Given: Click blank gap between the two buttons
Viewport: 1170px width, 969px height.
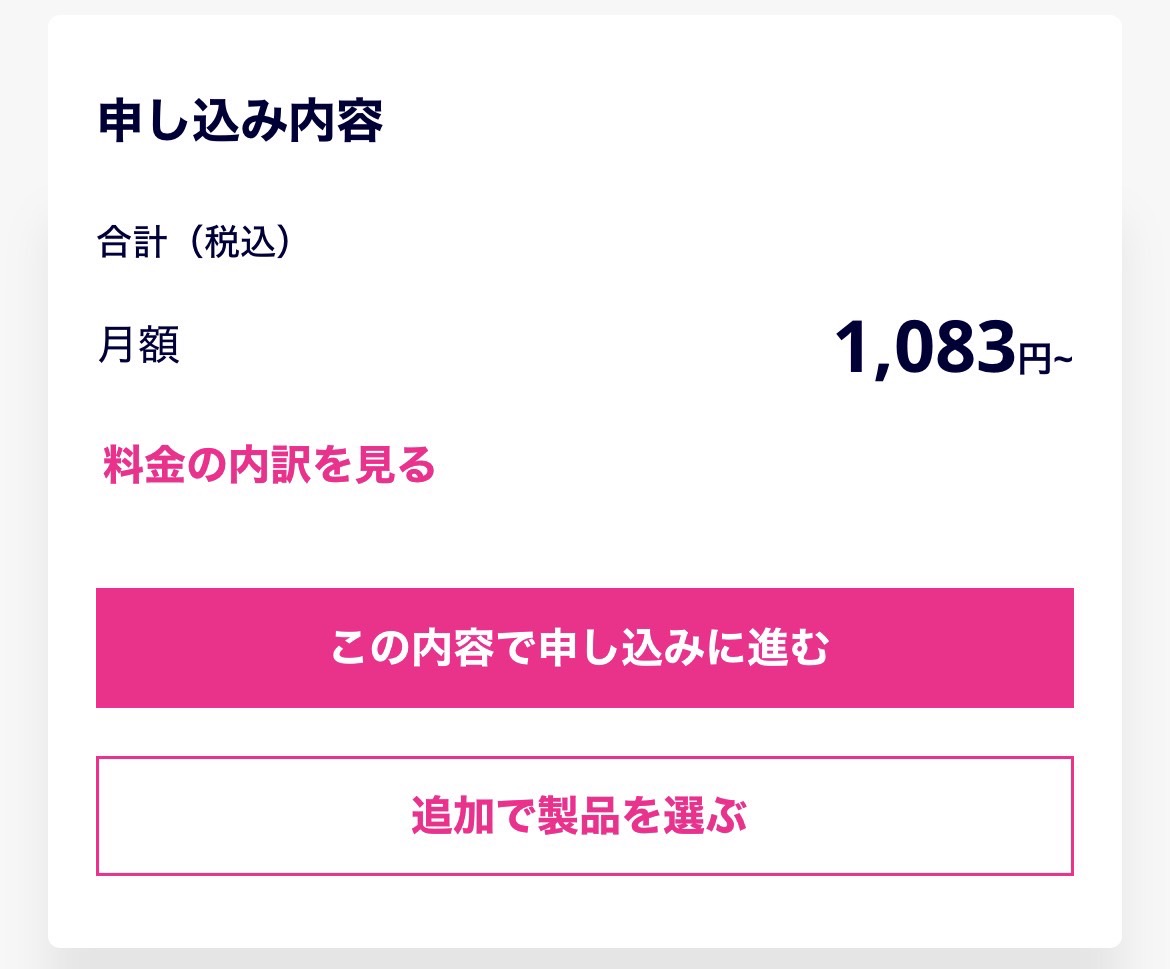Looking at the screenshot, I should (584, 732).
